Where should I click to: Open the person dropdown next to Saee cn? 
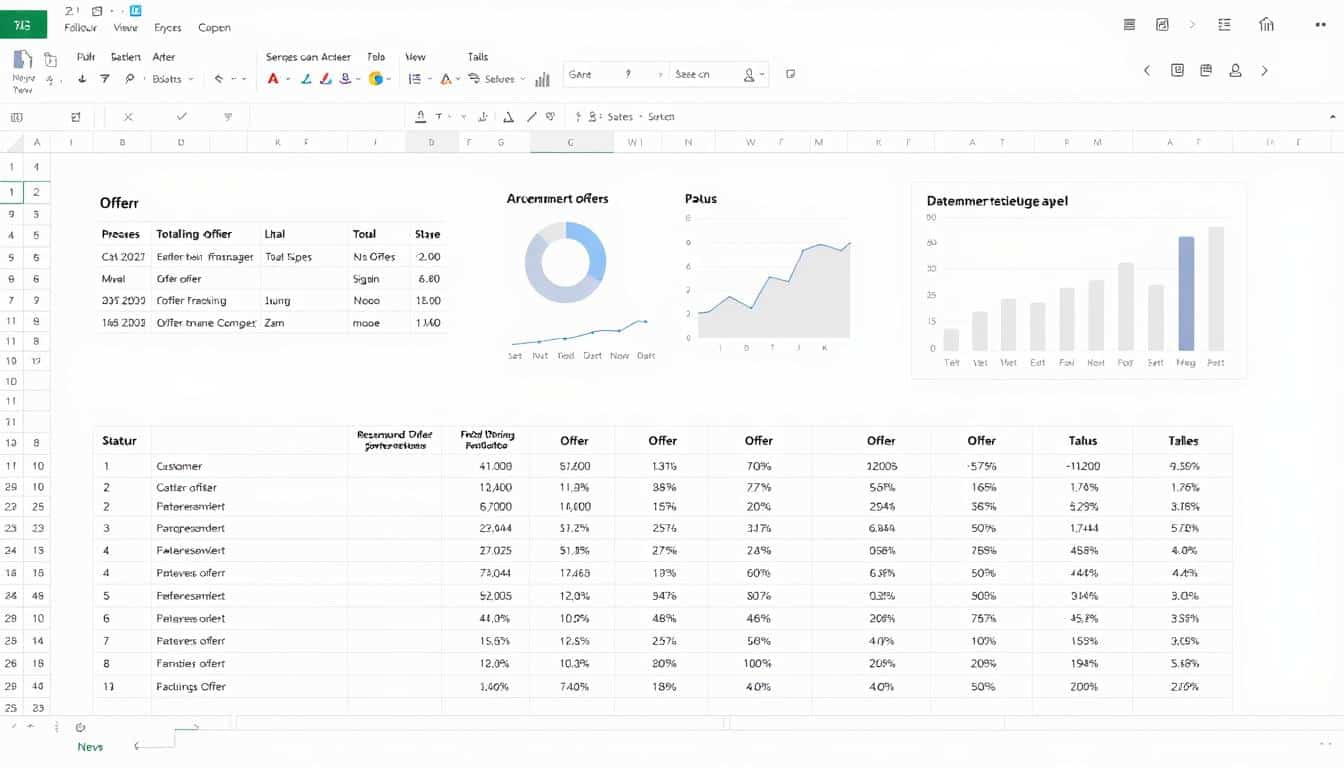[x=755, y=74]
